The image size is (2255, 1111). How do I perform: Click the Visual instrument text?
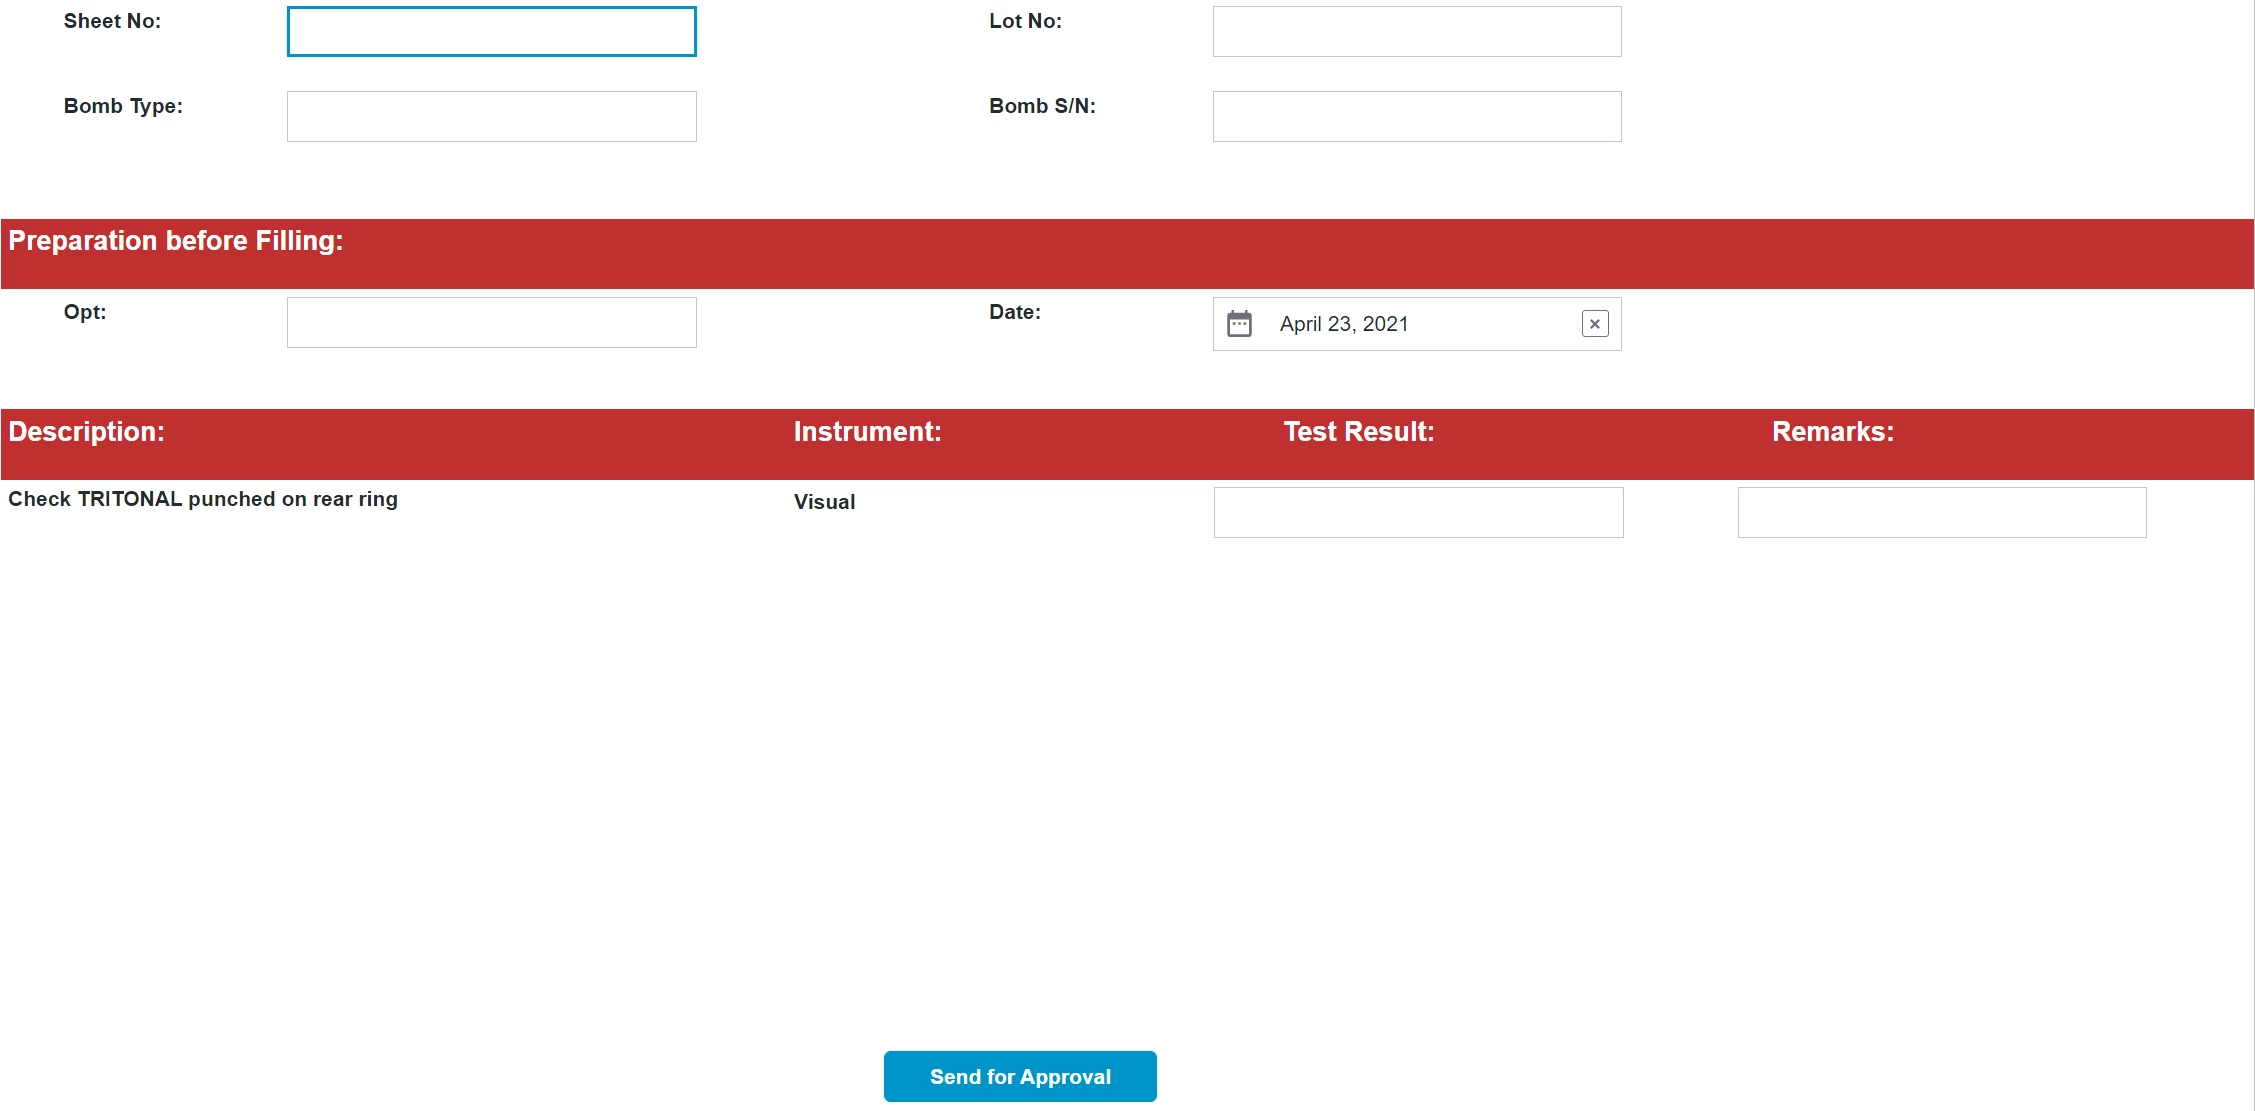point(824,502)
